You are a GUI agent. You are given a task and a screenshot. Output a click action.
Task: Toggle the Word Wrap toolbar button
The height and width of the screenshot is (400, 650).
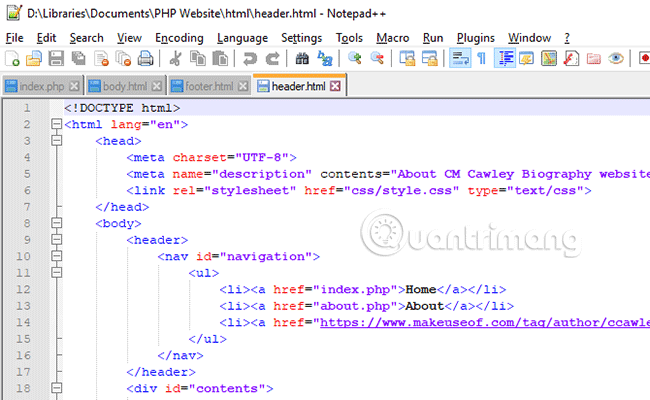tap(460, 58)
